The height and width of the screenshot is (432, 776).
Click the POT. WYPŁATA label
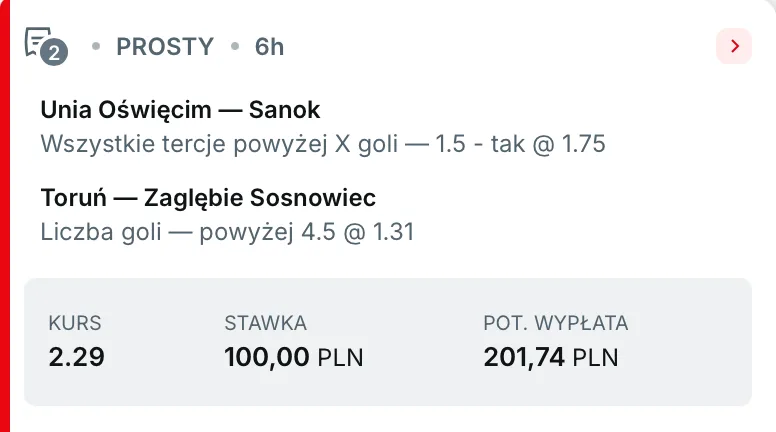555,323
